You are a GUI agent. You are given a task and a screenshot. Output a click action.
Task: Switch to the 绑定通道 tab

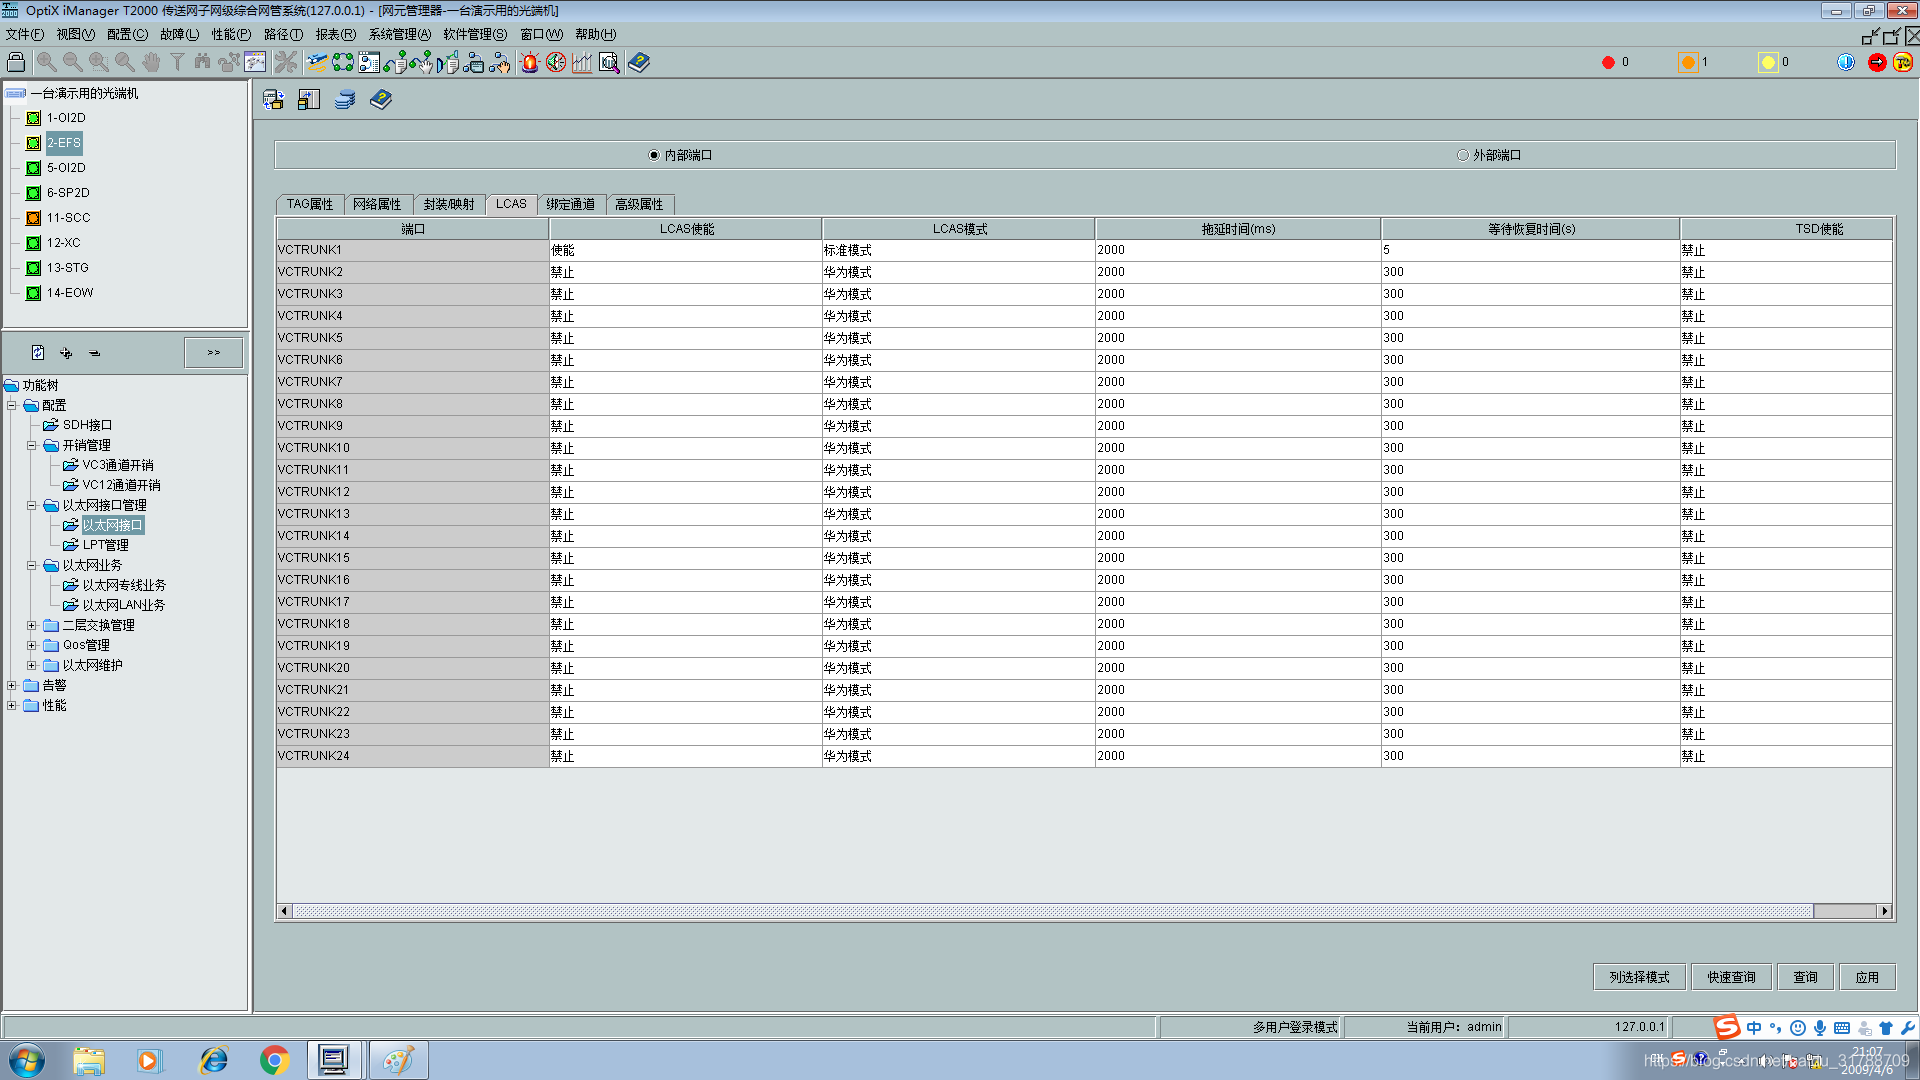point(570,204)
